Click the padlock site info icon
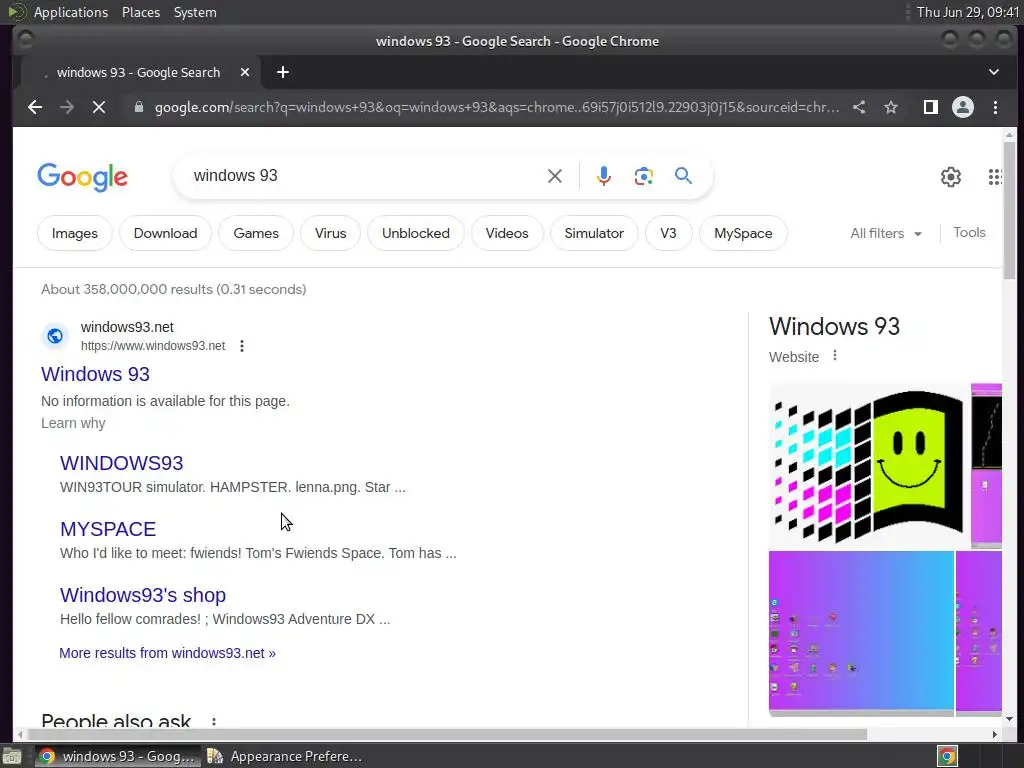Image resolution: width=1024 pixels, height=768 pixels. [138, 107]
